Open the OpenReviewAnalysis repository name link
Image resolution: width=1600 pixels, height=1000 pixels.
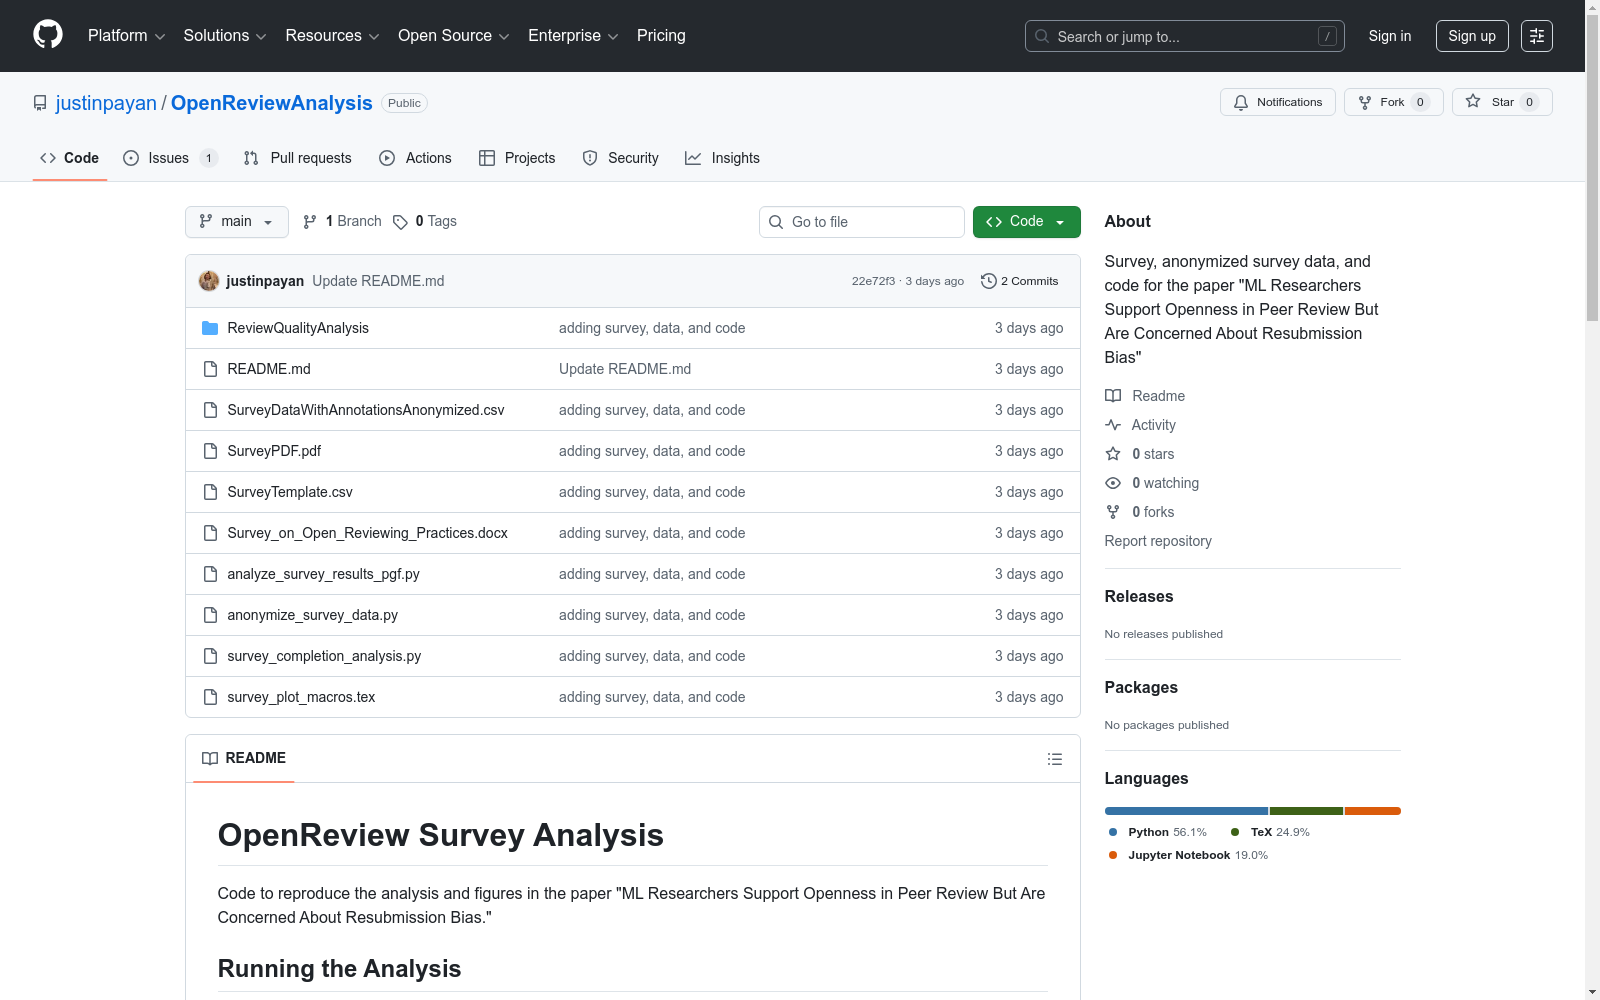click(272, 103)
